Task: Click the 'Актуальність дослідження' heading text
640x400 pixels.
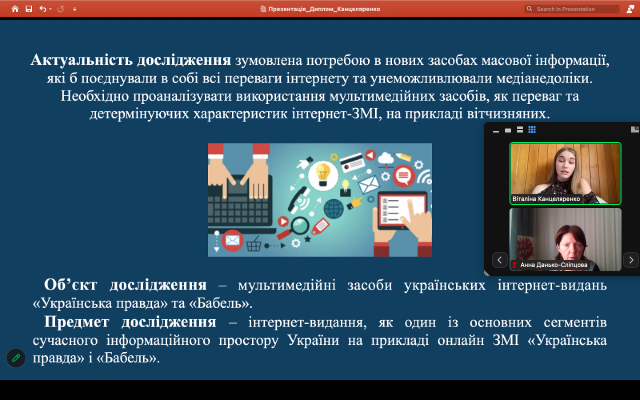Action: (131, 60)
